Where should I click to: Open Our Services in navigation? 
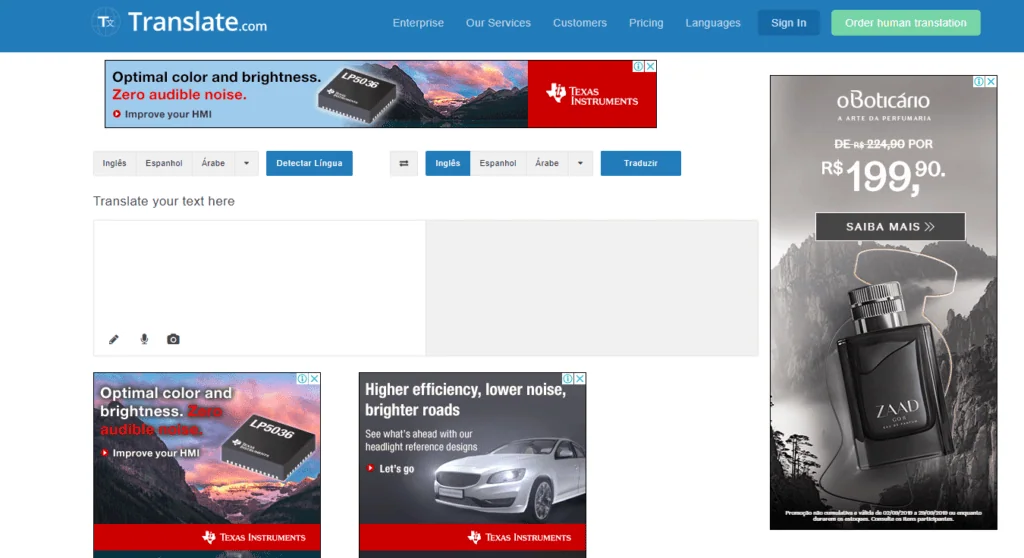pos(498,23)
